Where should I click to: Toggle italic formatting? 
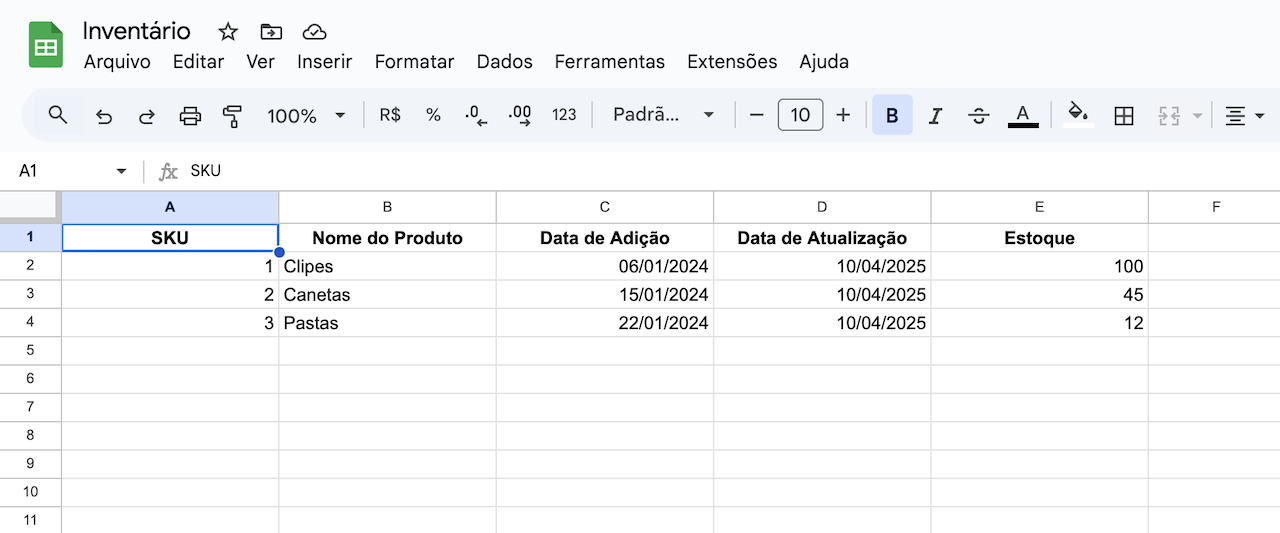[935, 116]
